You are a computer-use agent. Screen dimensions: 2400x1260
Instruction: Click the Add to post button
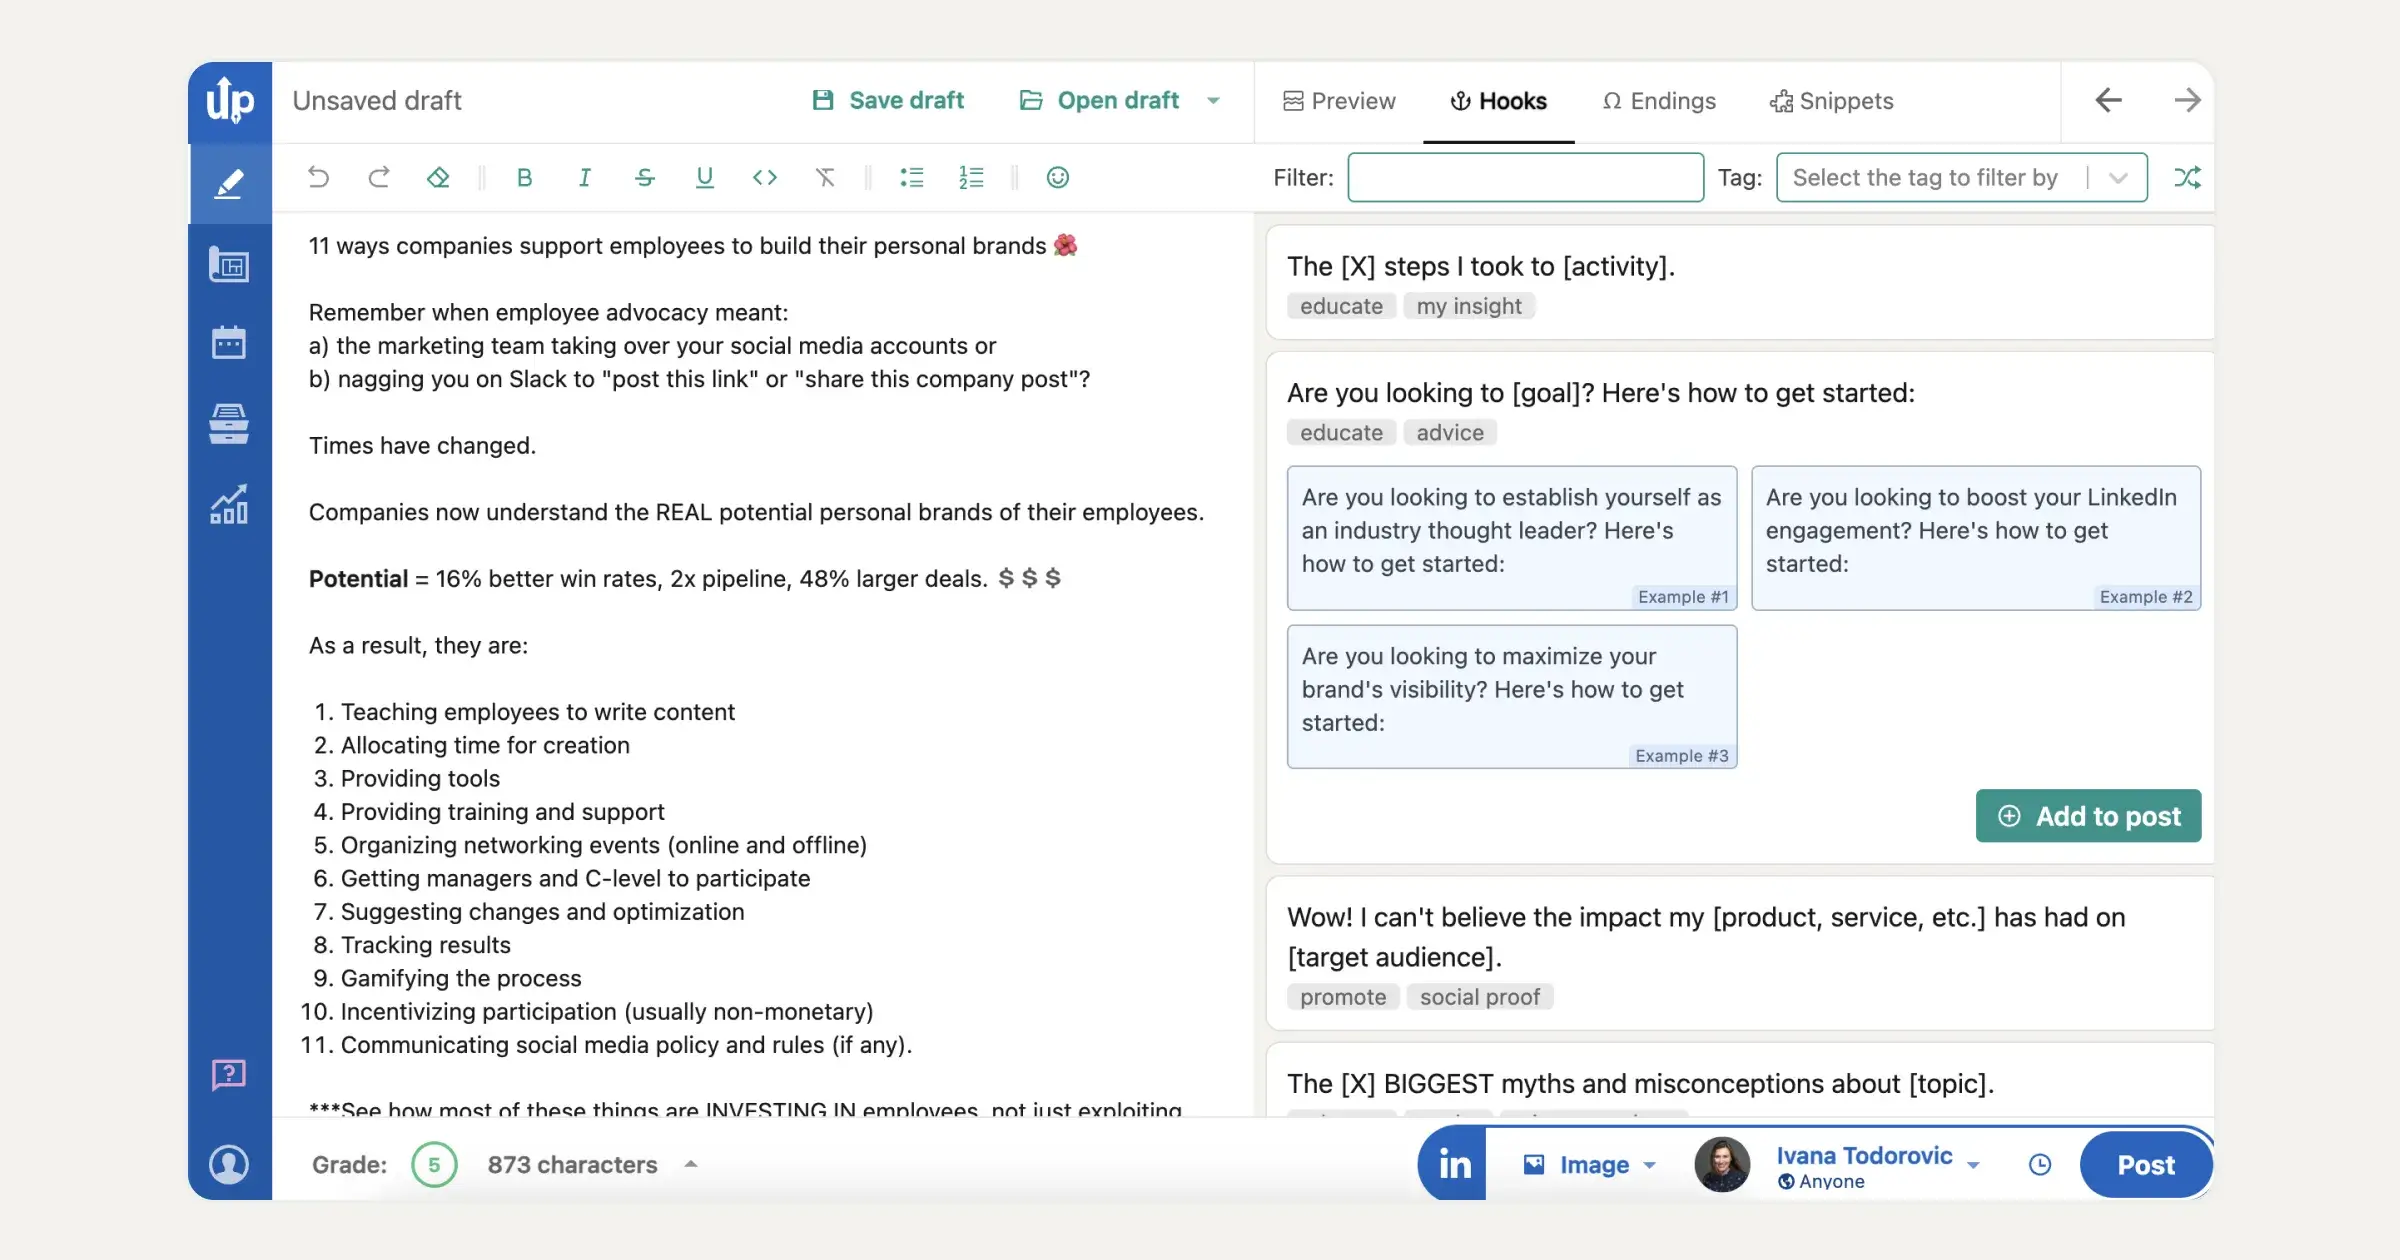point(2088,816)
